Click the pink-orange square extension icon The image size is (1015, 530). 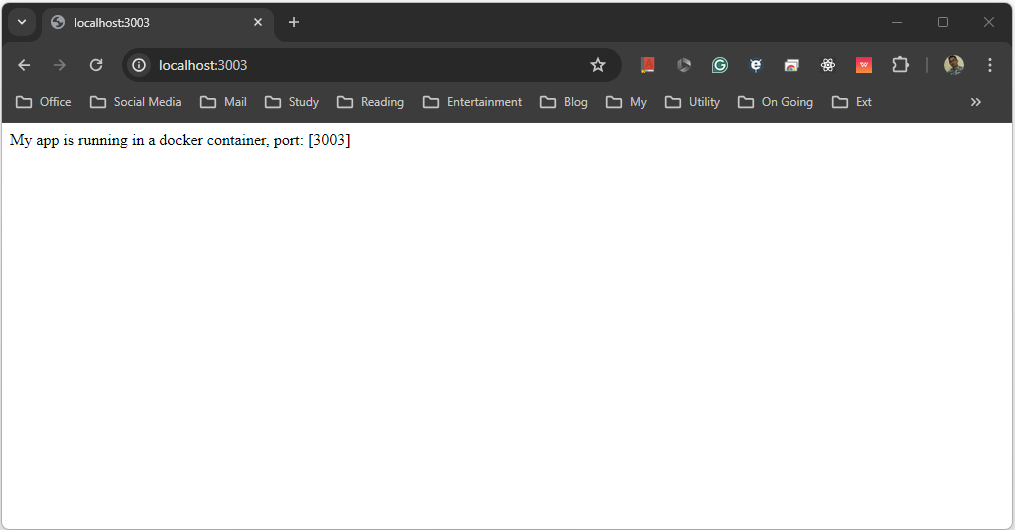coord(864,65)
